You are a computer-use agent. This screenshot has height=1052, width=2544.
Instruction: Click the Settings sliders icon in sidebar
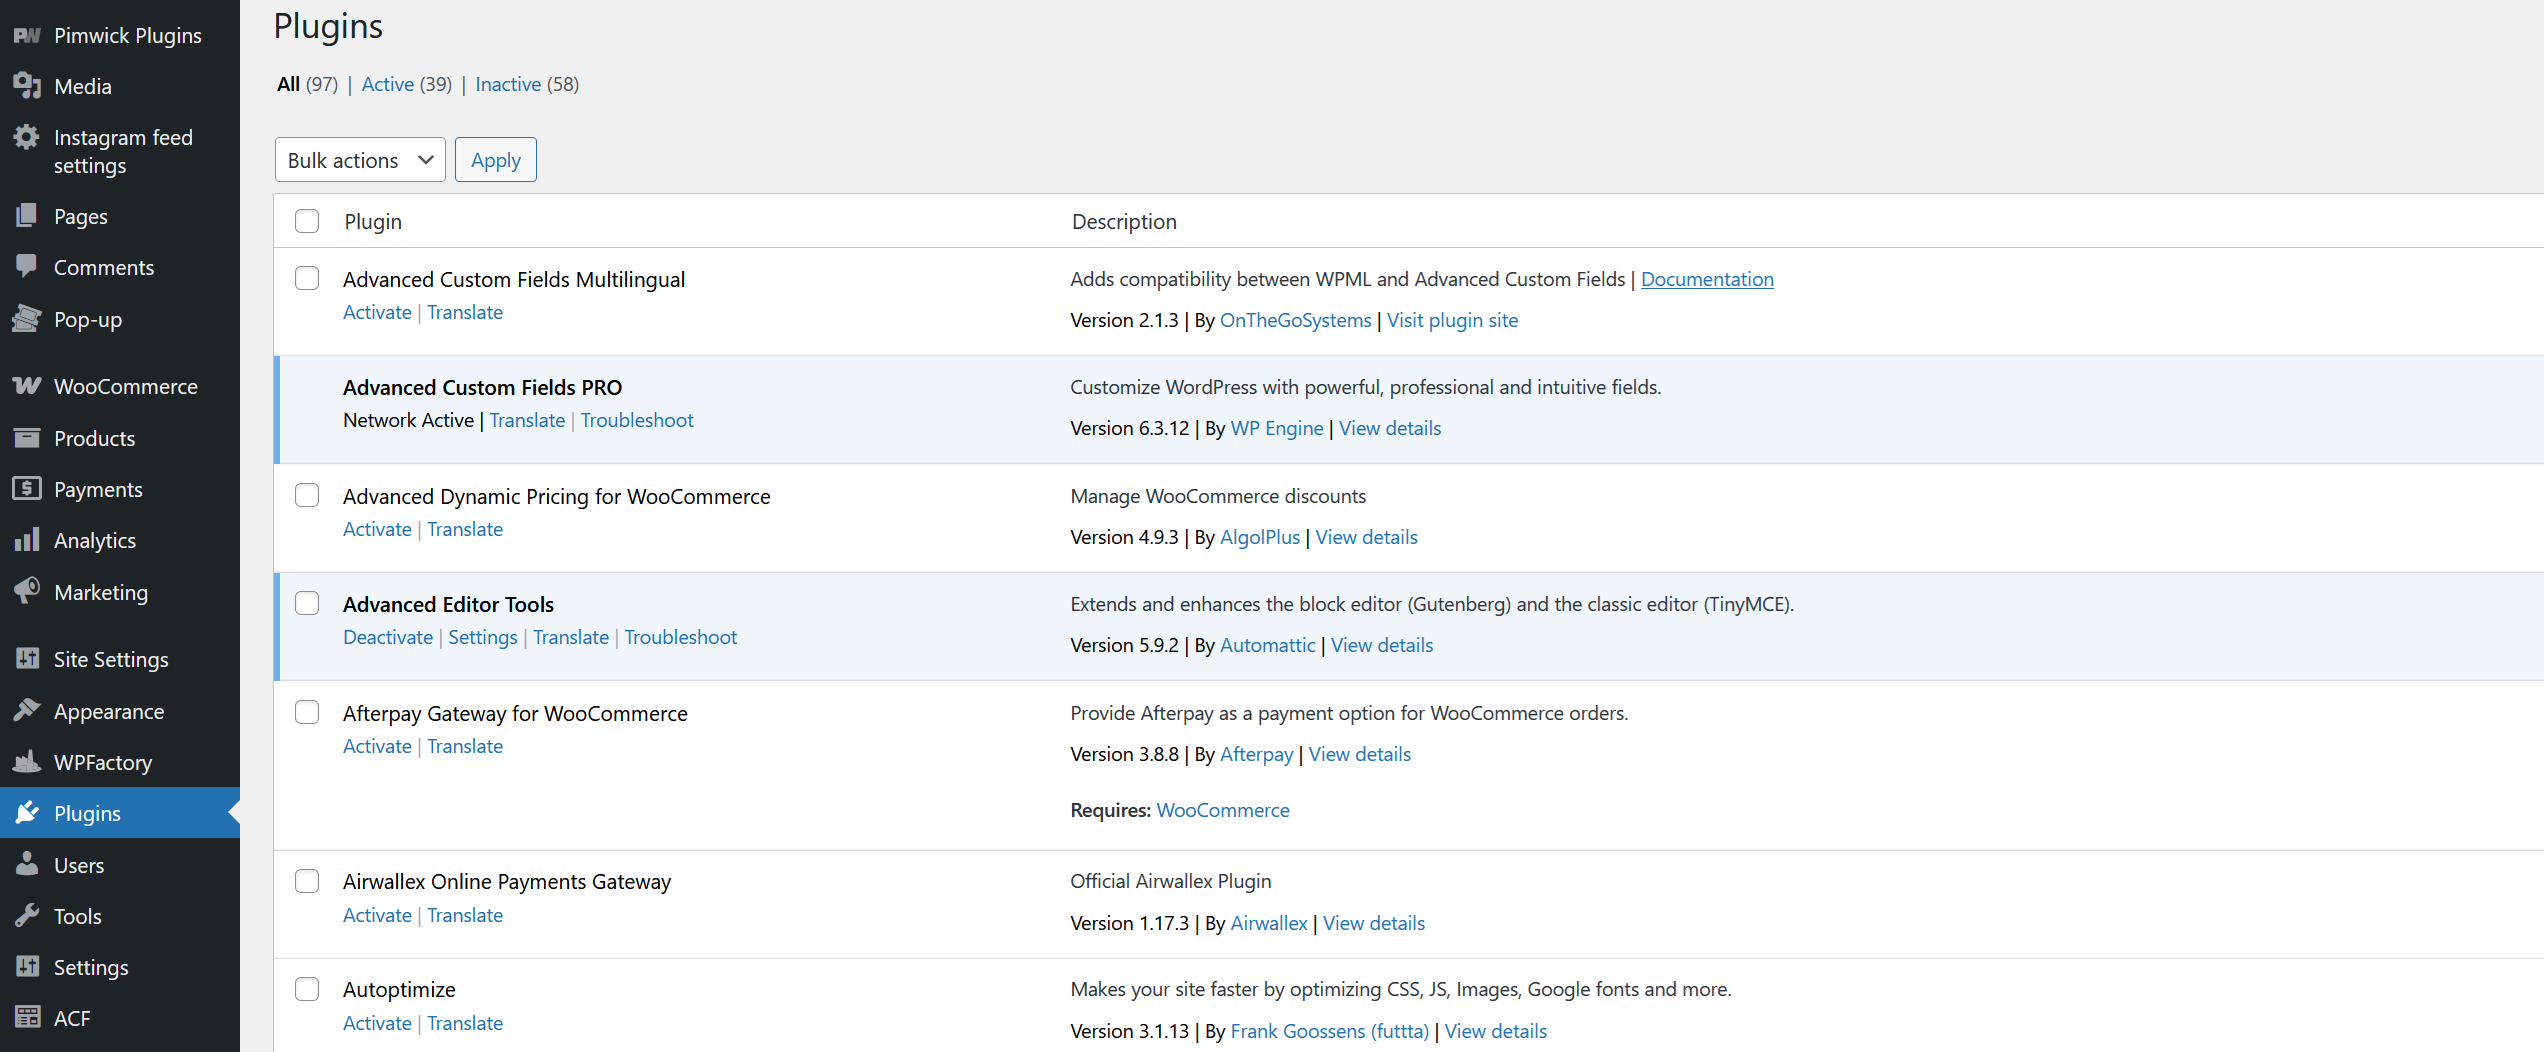coord(27,967)
